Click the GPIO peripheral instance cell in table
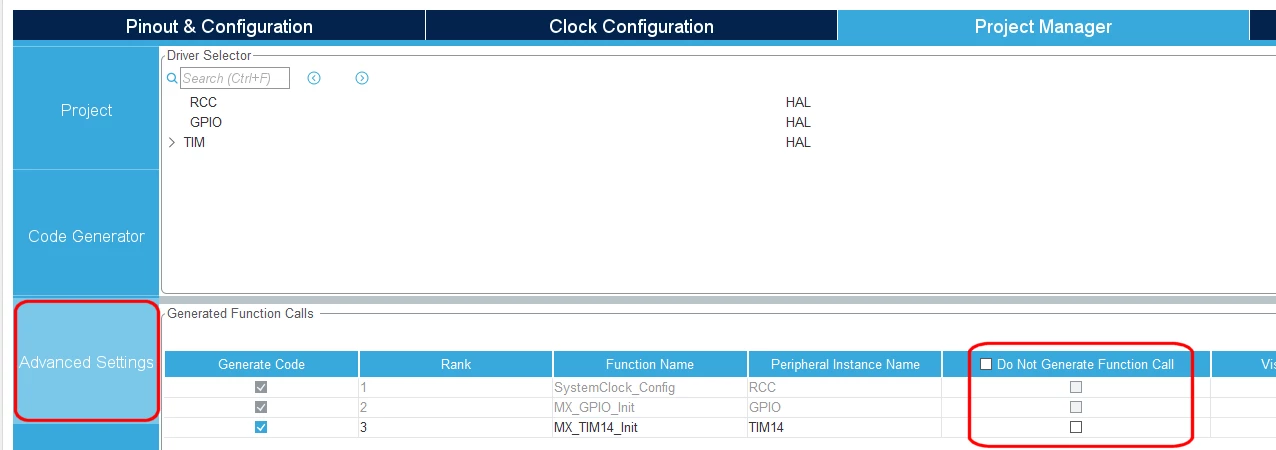The height and width of the screenshot is (450, 1276). coord(845,407)
